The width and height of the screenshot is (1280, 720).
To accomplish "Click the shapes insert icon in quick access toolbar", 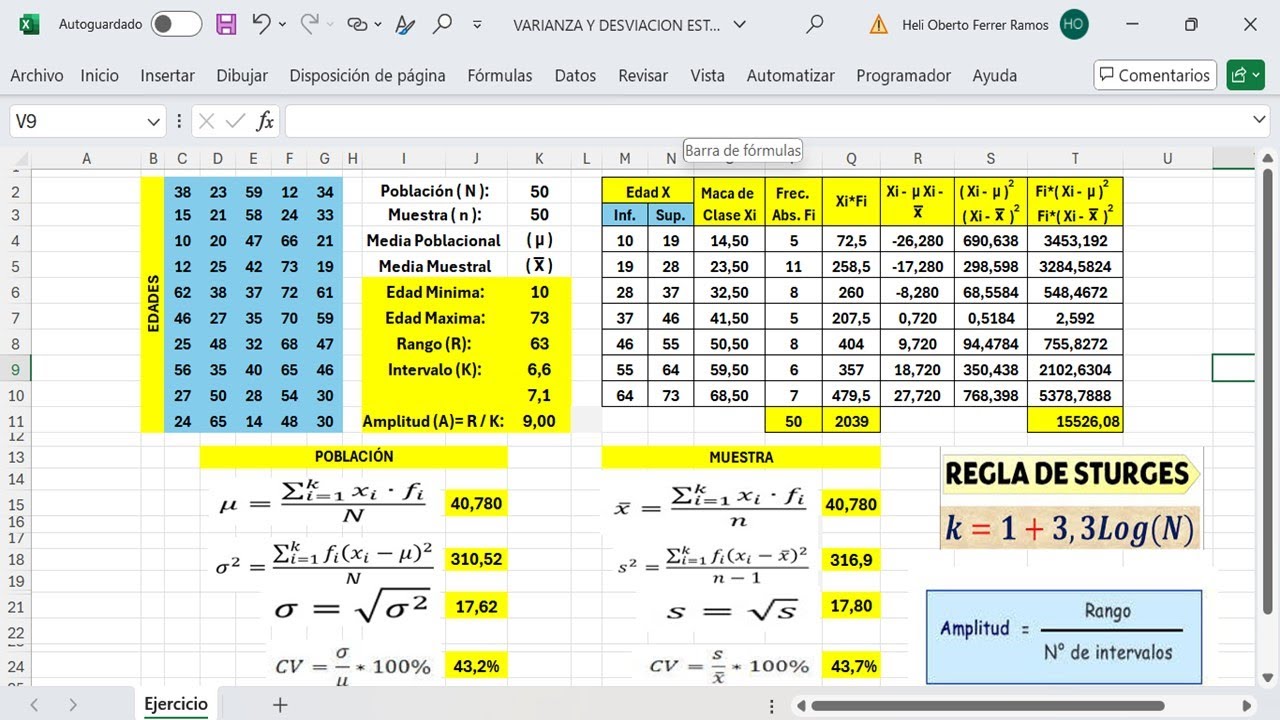I will coord(357,24).
